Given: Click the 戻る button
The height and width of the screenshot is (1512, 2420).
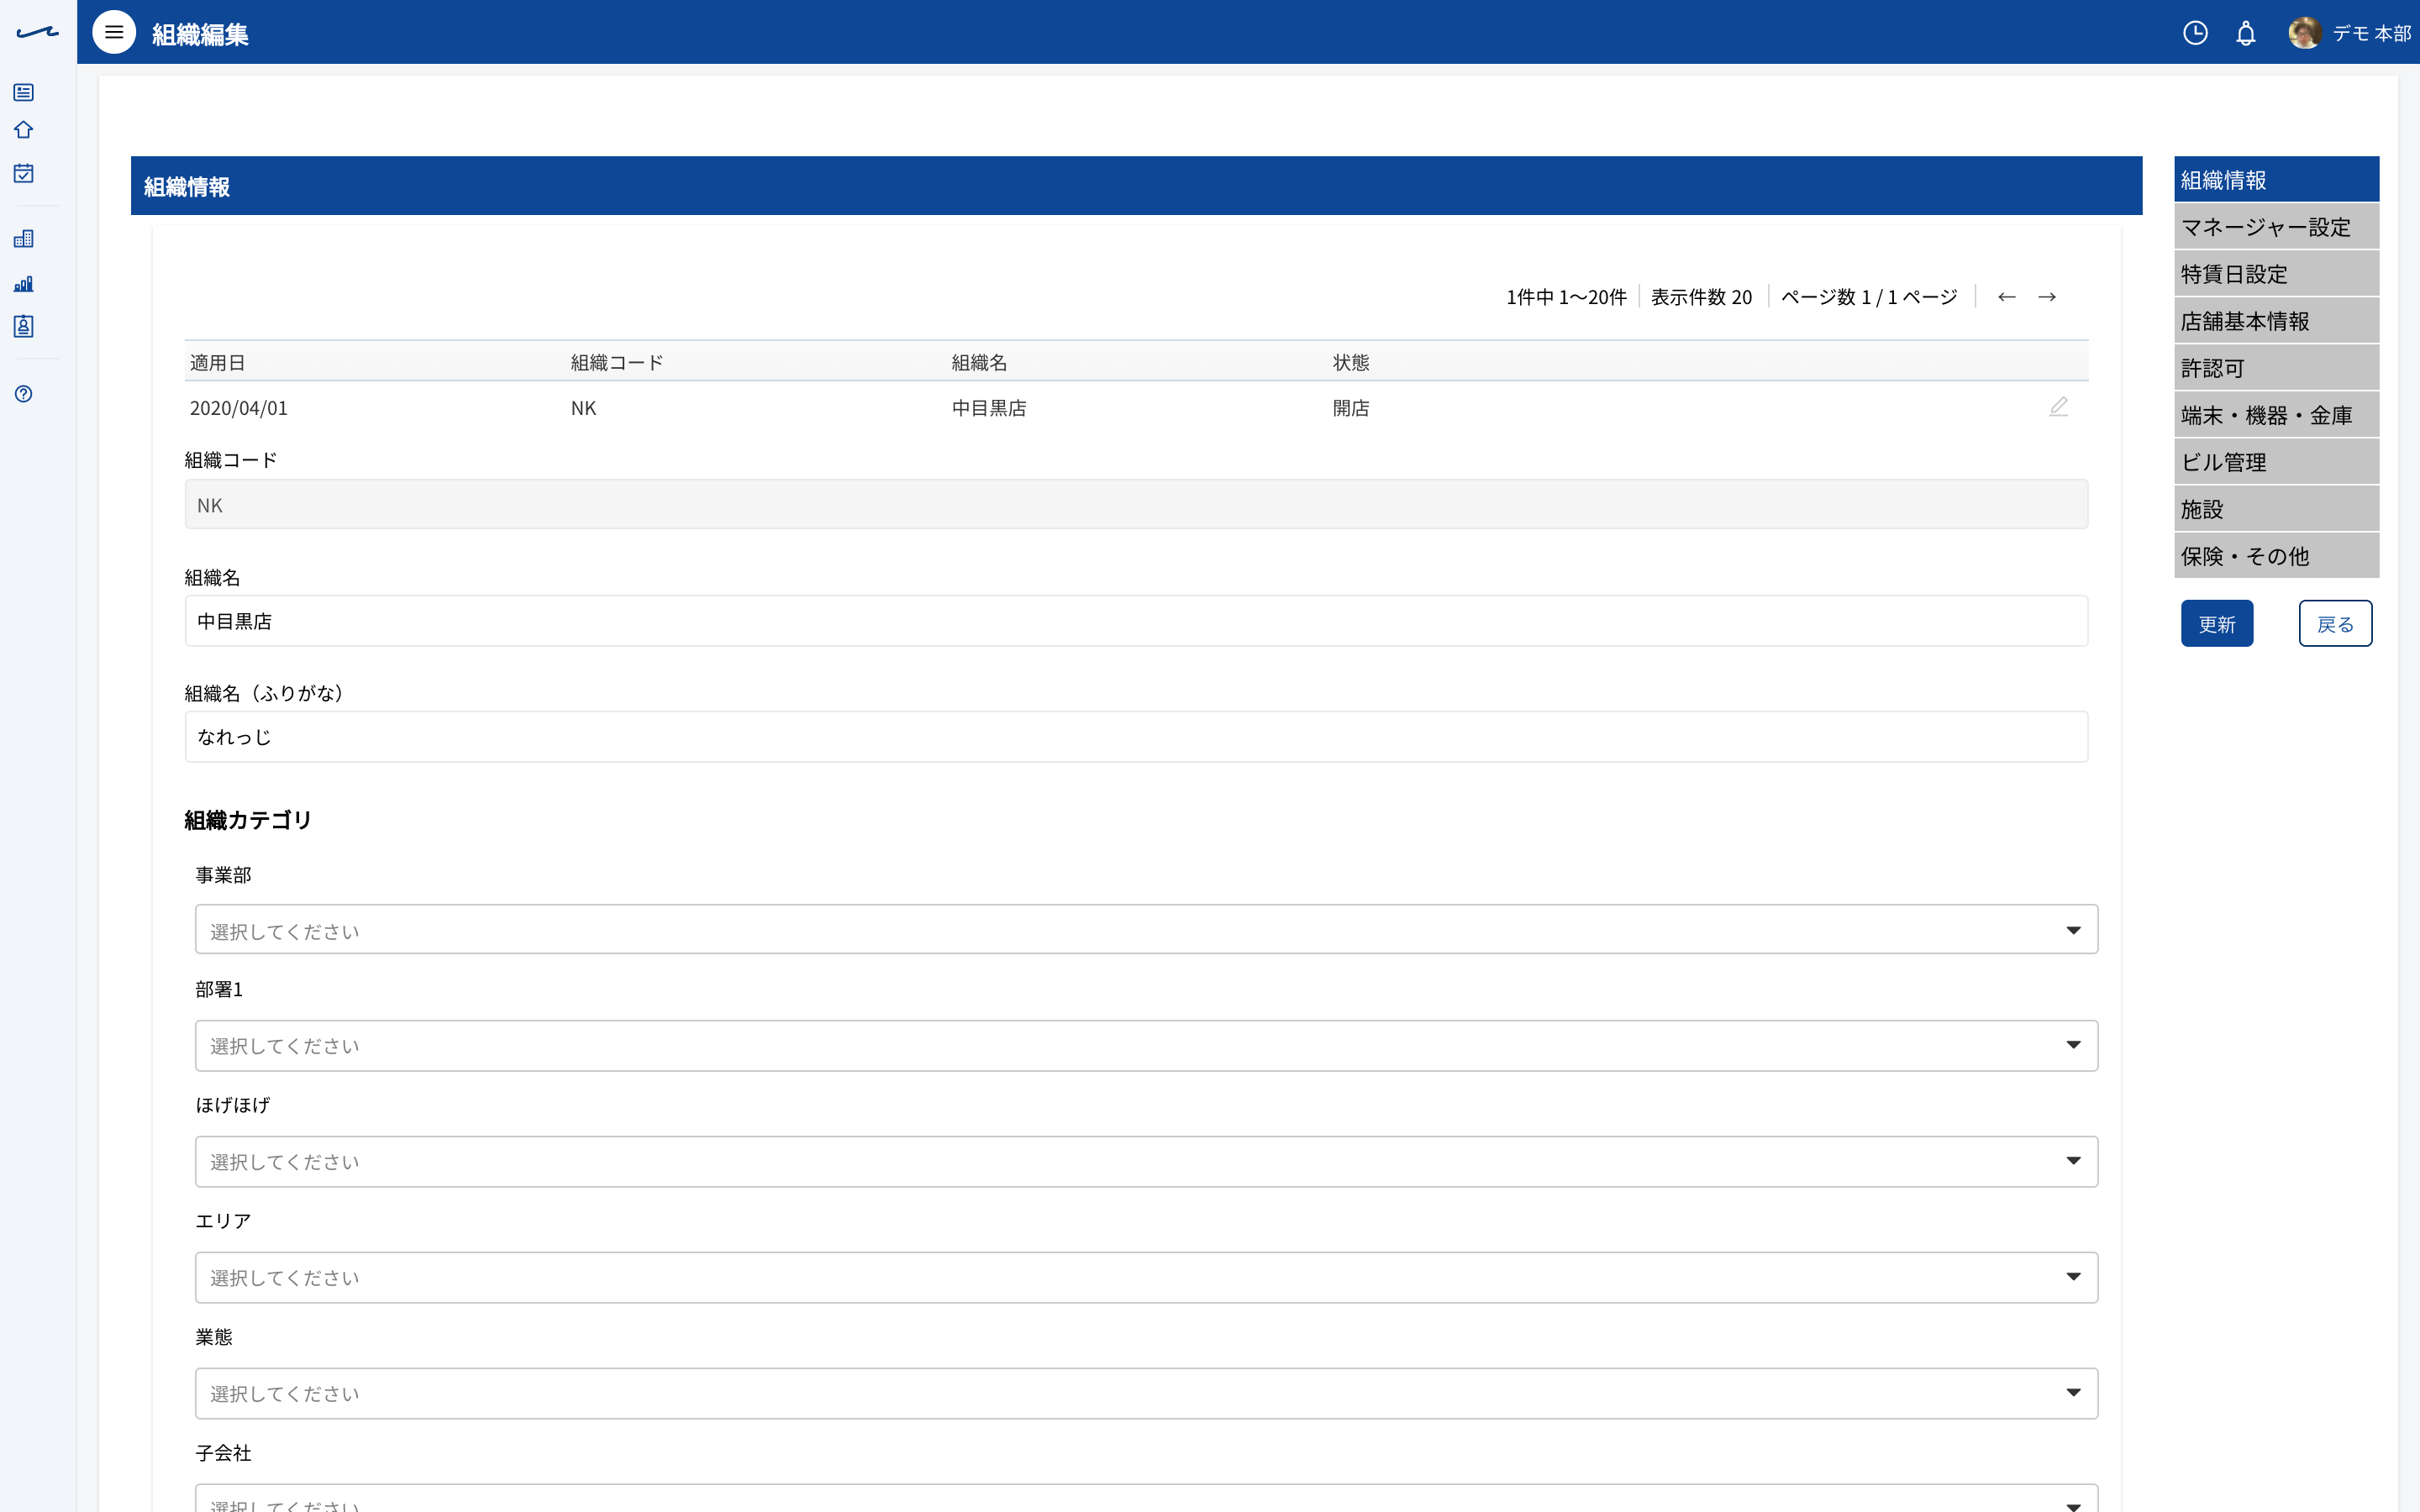Looking at the screenshot, I should (2335, 624).
